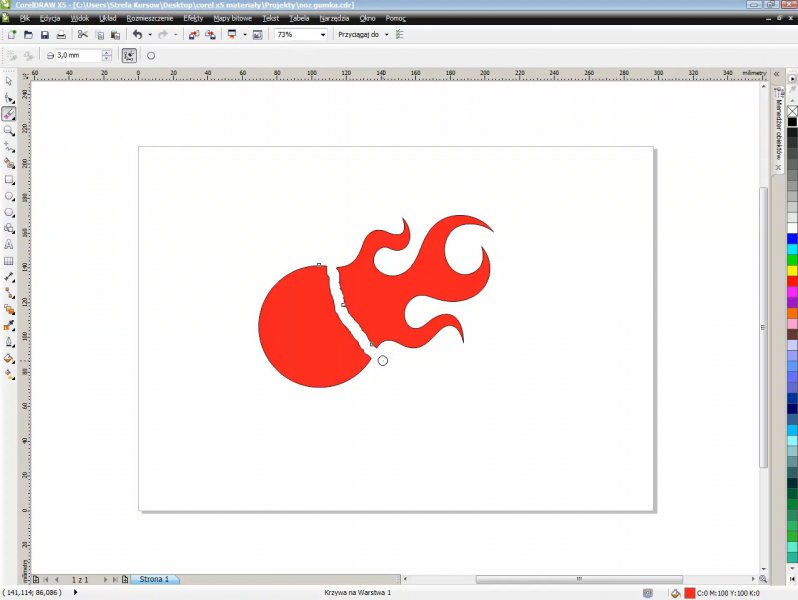Expand the Przyciągaj do dropdown

pyautogui.click(x=386, y=34)
